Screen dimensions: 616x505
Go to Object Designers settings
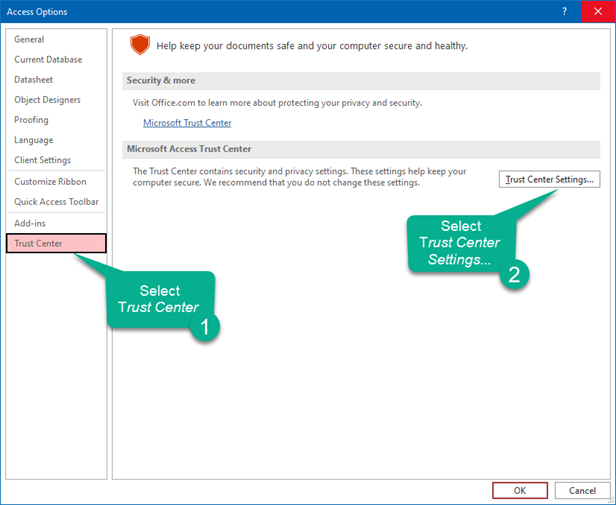[47, 100]
